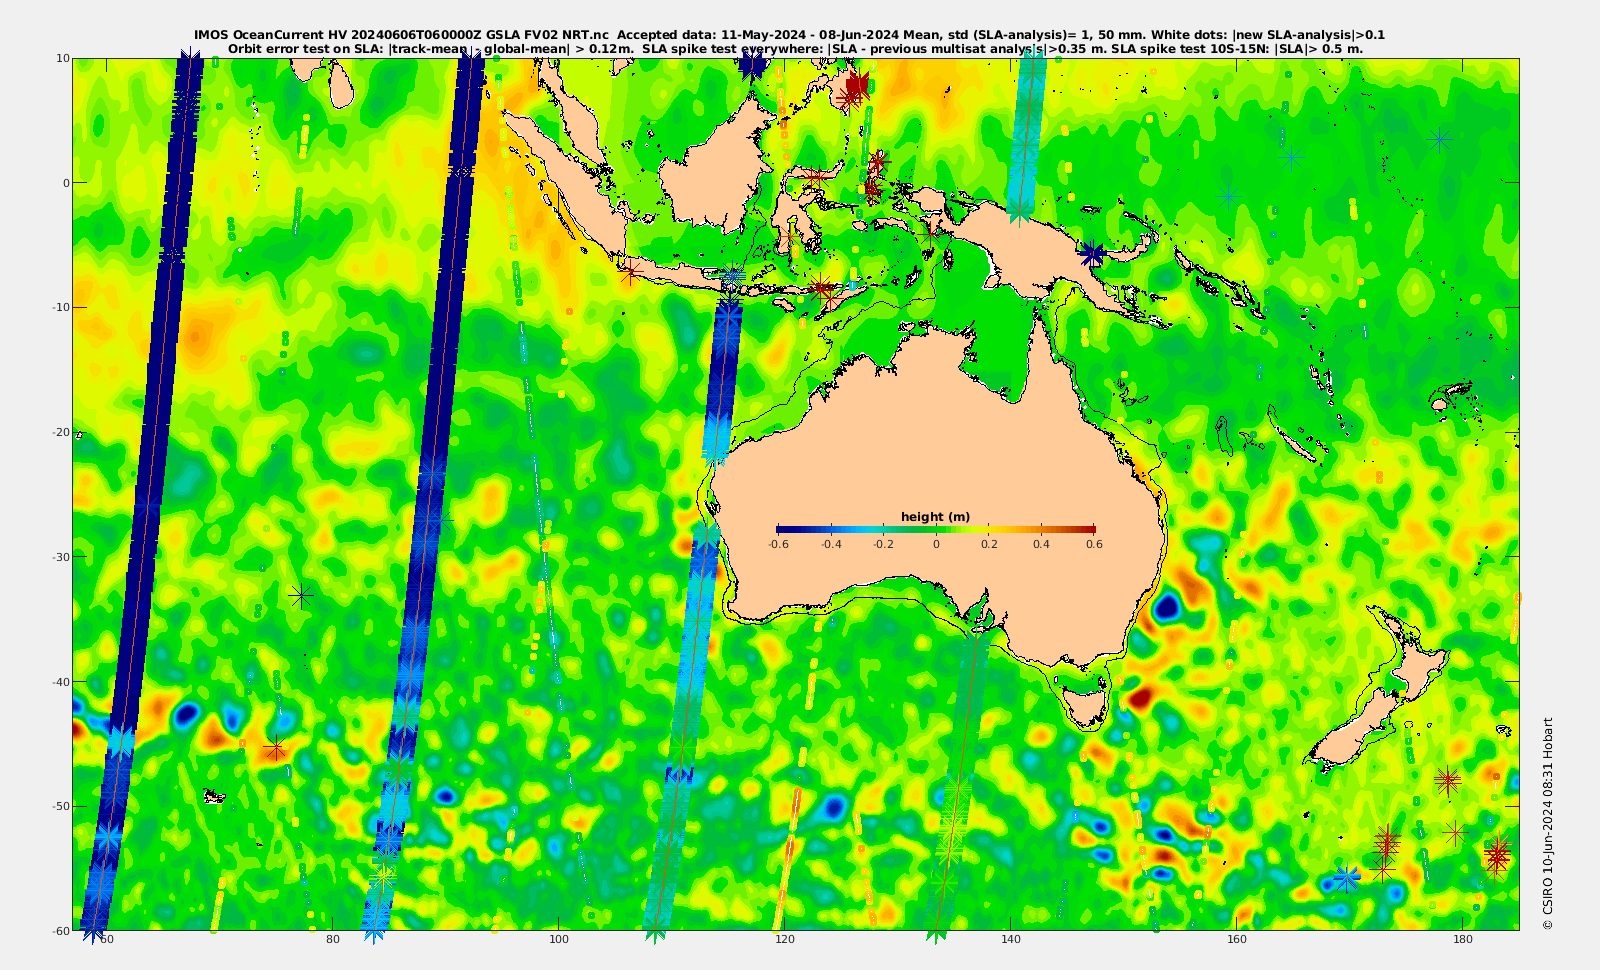This screenshot has width=1600, height=970.
Task: Click the blue asterisk near 170E 56S
Action: (1347, 879)
